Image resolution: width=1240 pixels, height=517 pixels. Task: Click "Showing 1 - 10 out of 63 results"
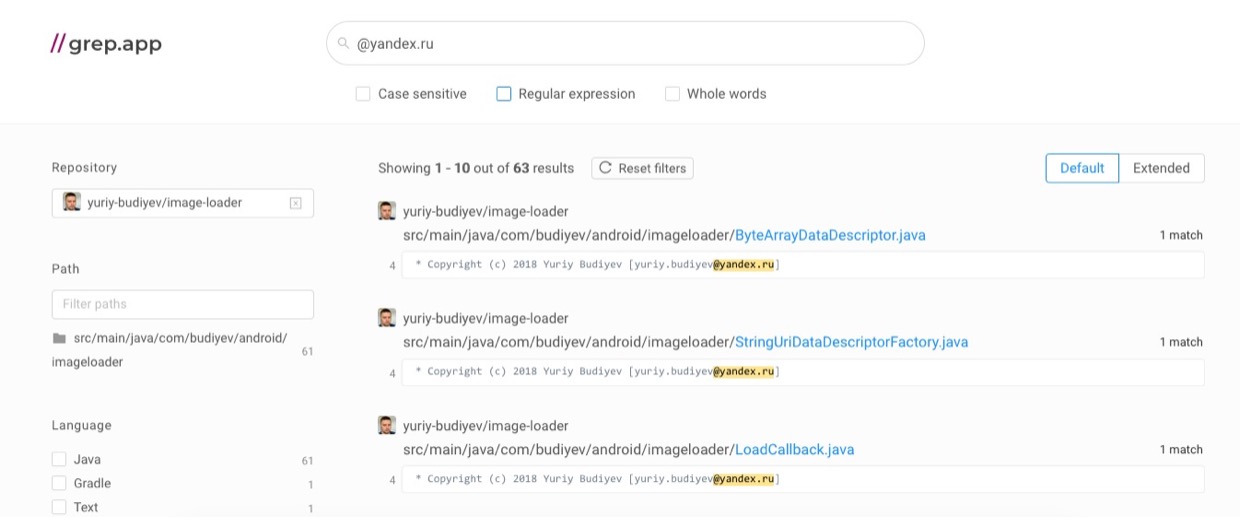click(x=476, y=168)
